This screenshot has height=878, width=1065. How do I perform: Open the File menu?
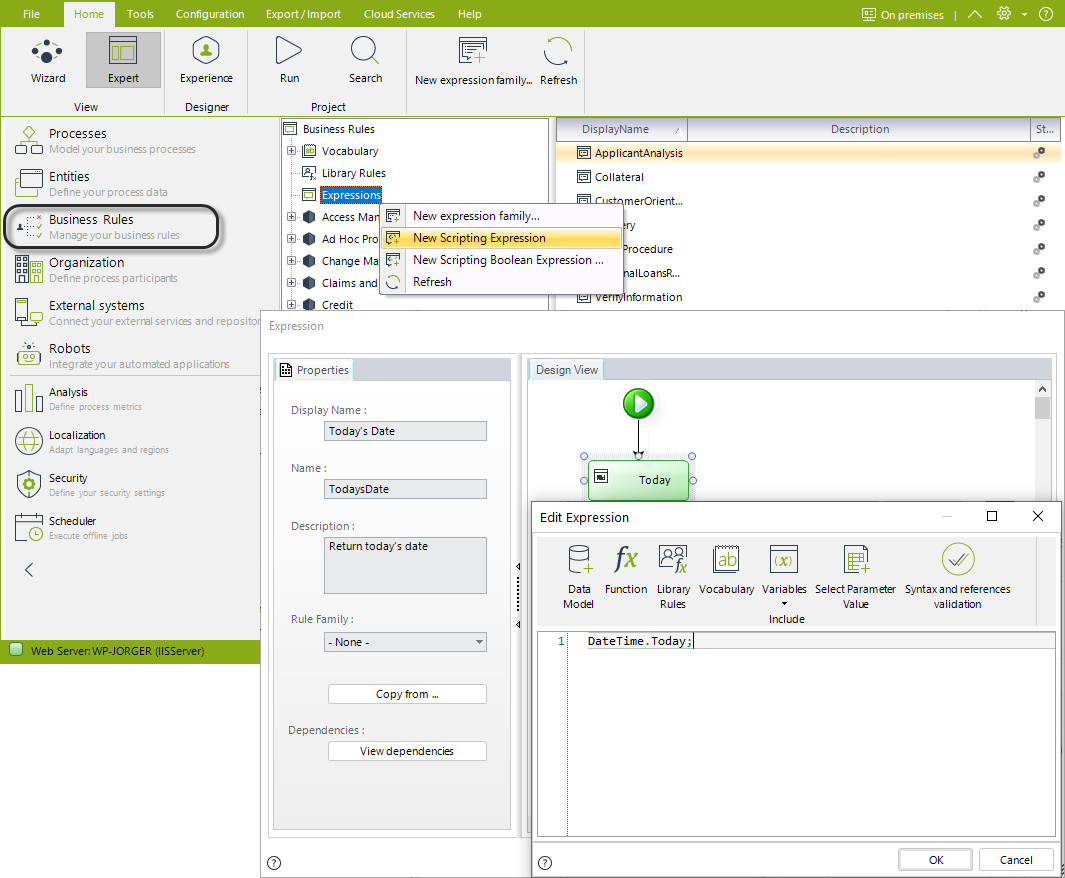(31, 14)
